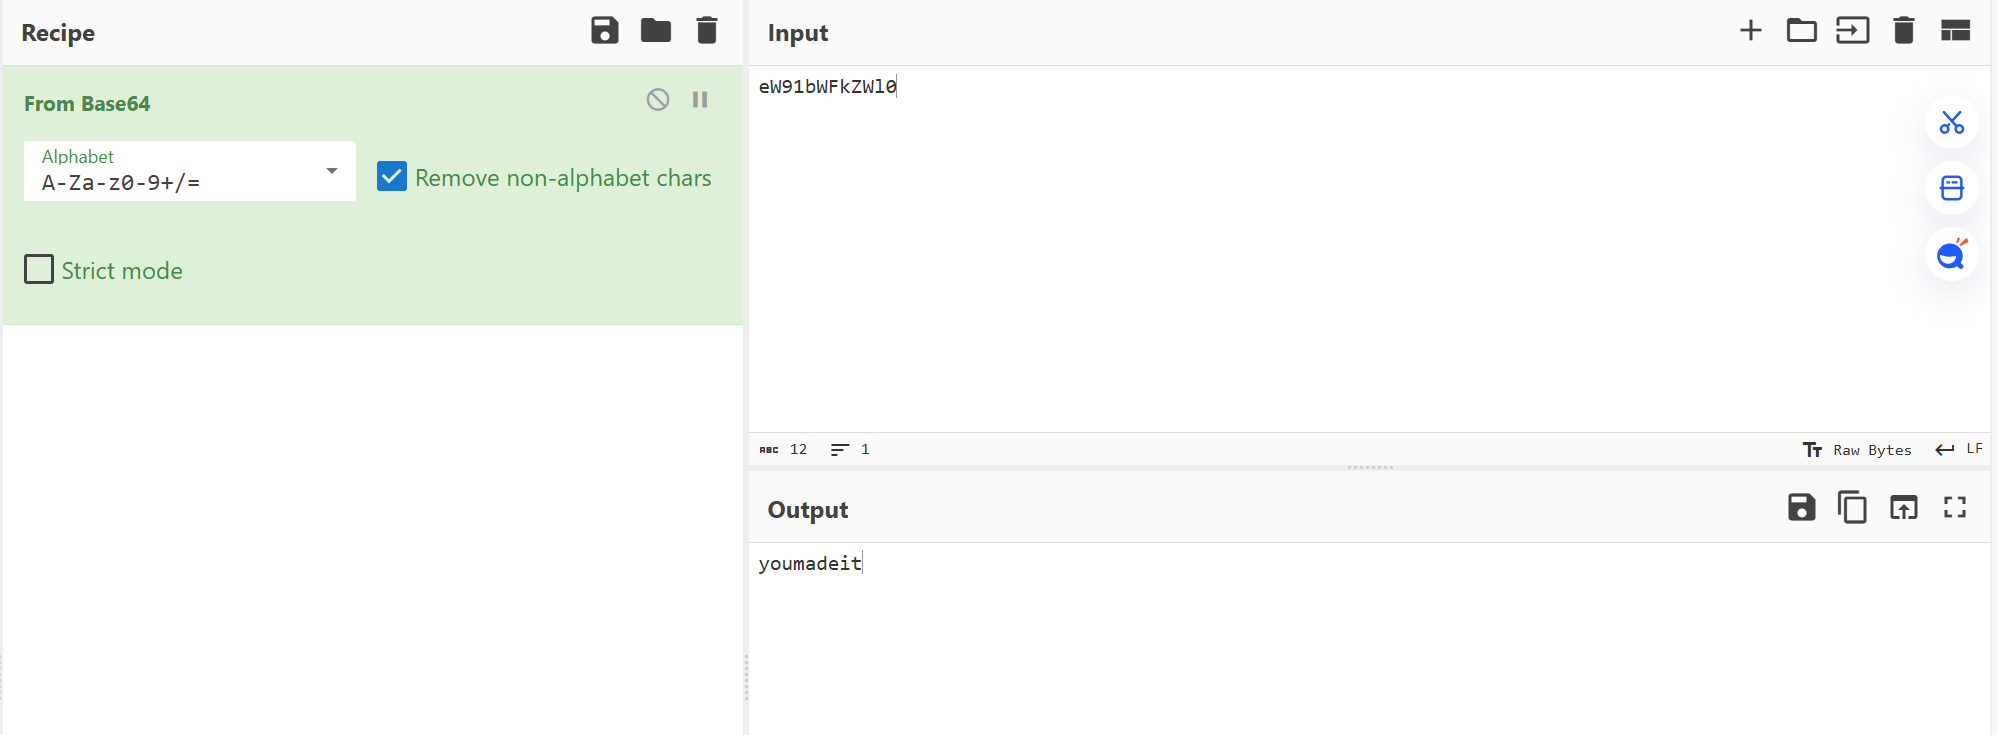Open folder as input
This screenshot has height=735, width=1997.
[1801, 31]
